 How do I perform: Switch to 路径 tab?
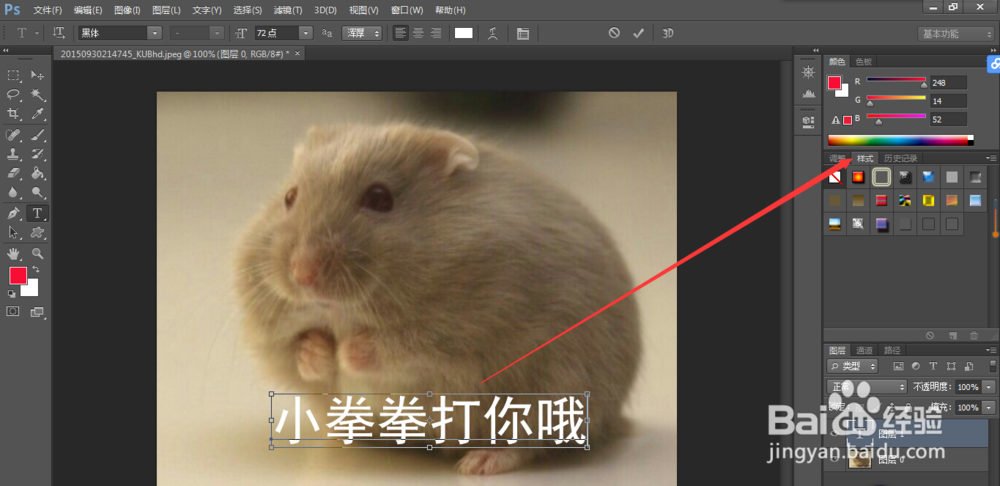click(x=892, y=350)
